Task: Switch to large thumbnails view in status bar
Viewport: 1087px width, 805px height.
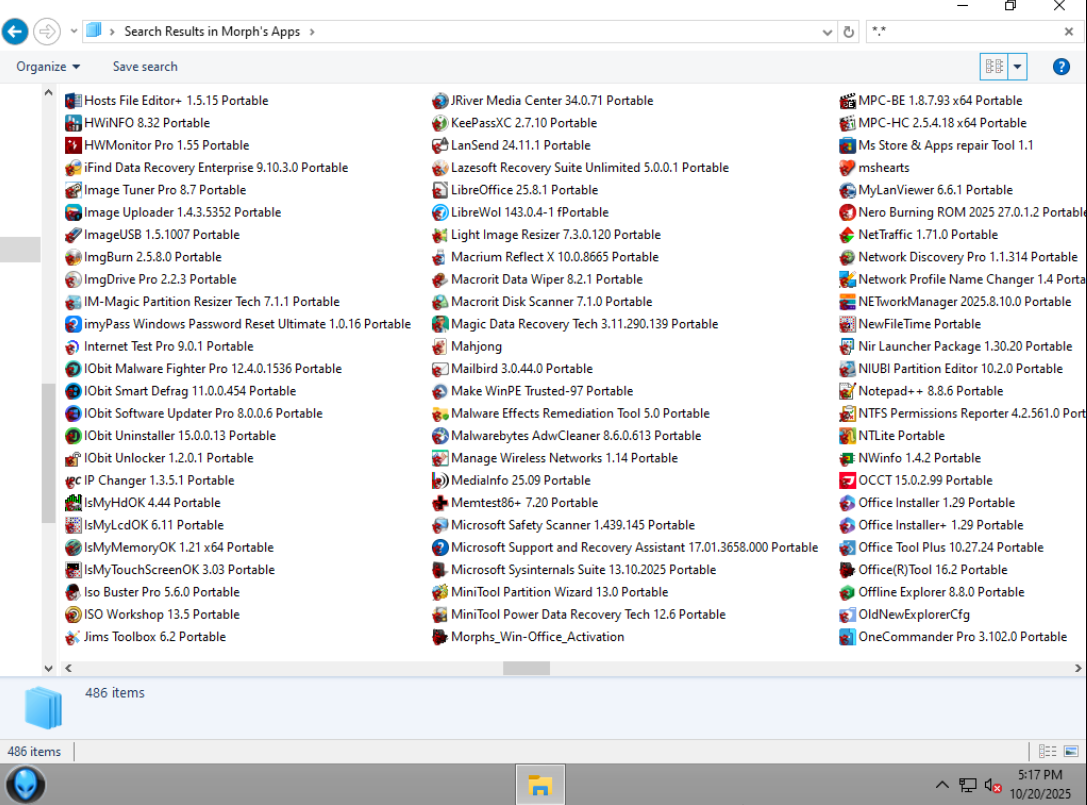Action: [1071, 751]
